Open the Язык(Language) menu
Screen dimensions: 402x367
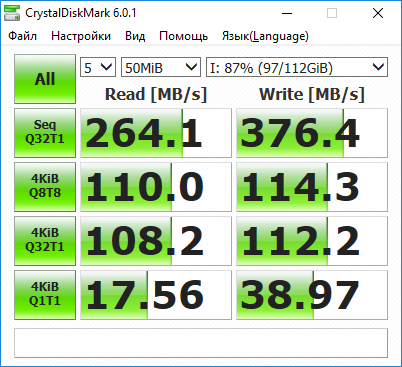(265, 36)
